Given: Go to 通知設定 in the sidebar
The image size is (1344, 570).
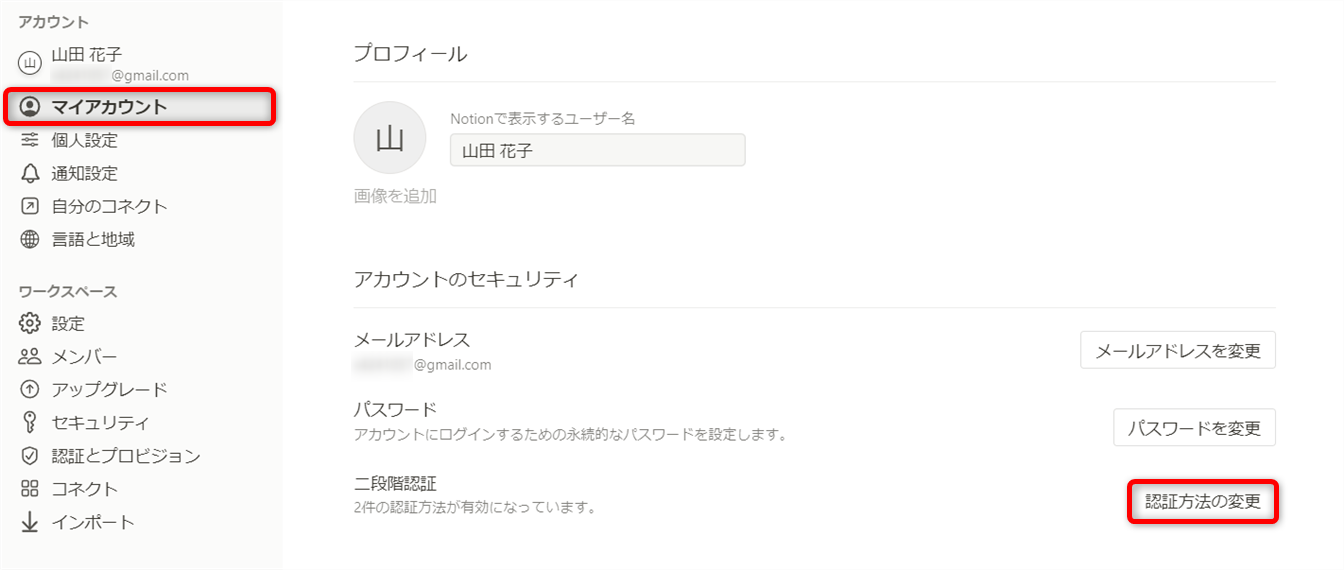Looking at the screenshot, I should [84, 173].
